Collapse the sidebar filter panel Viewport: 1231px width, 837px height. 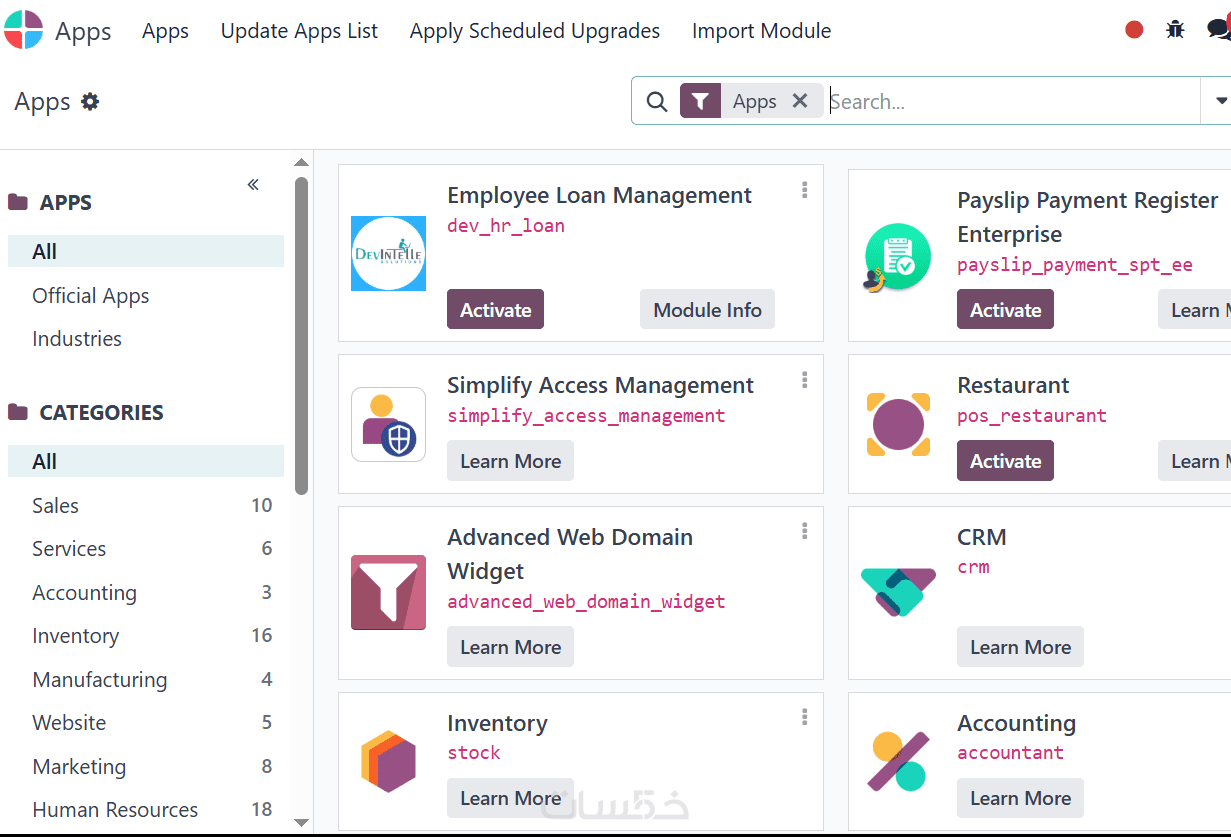coord(253,185)
